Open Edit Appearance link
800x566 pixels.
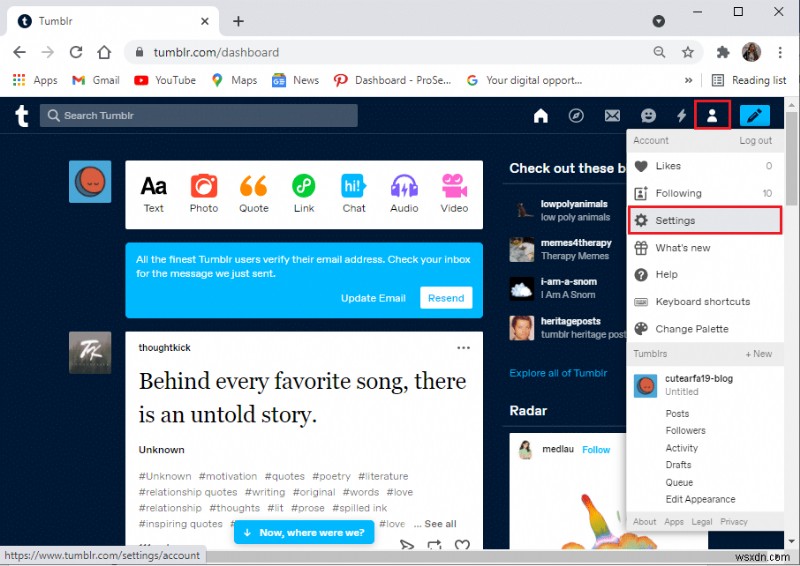[x=700, y=499]
